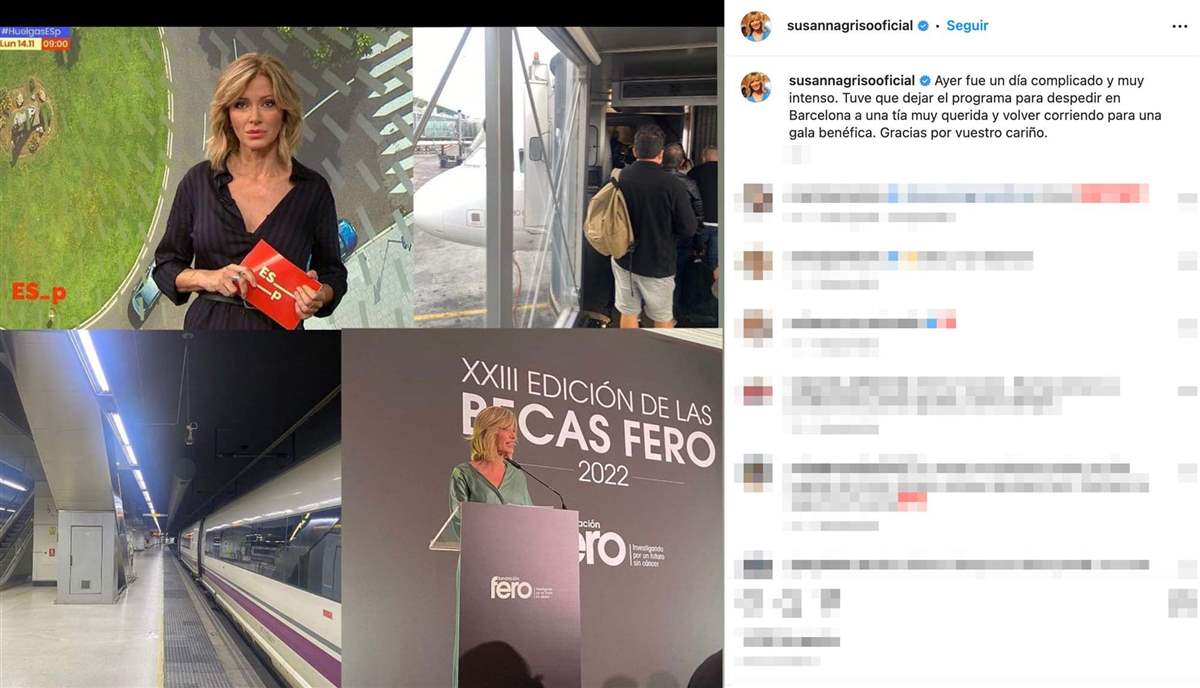
Task: View the airplane boarding bridge photo
Action: pos(567,178)
